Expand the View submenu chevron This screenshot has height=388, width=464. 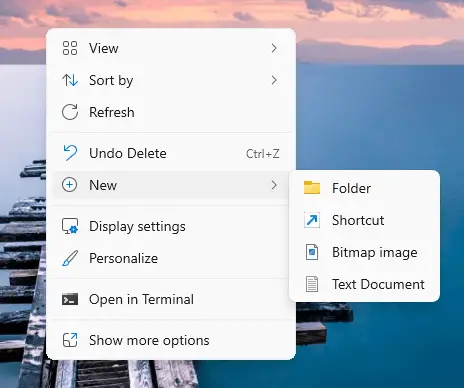tap(274, 48)
